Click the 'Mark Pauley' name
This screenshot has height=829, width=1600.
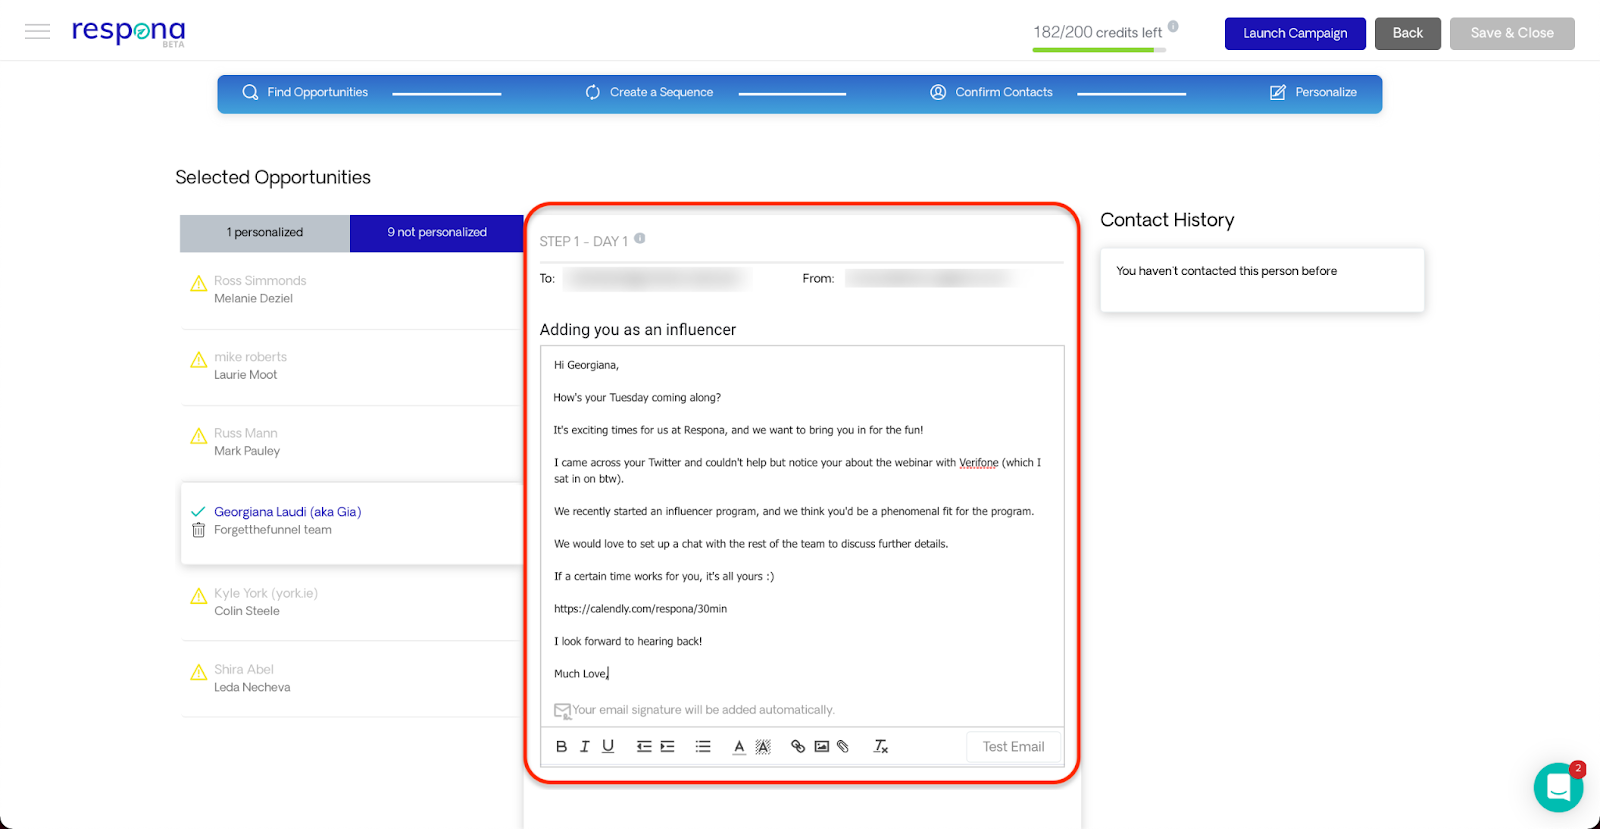pos(247,451)
